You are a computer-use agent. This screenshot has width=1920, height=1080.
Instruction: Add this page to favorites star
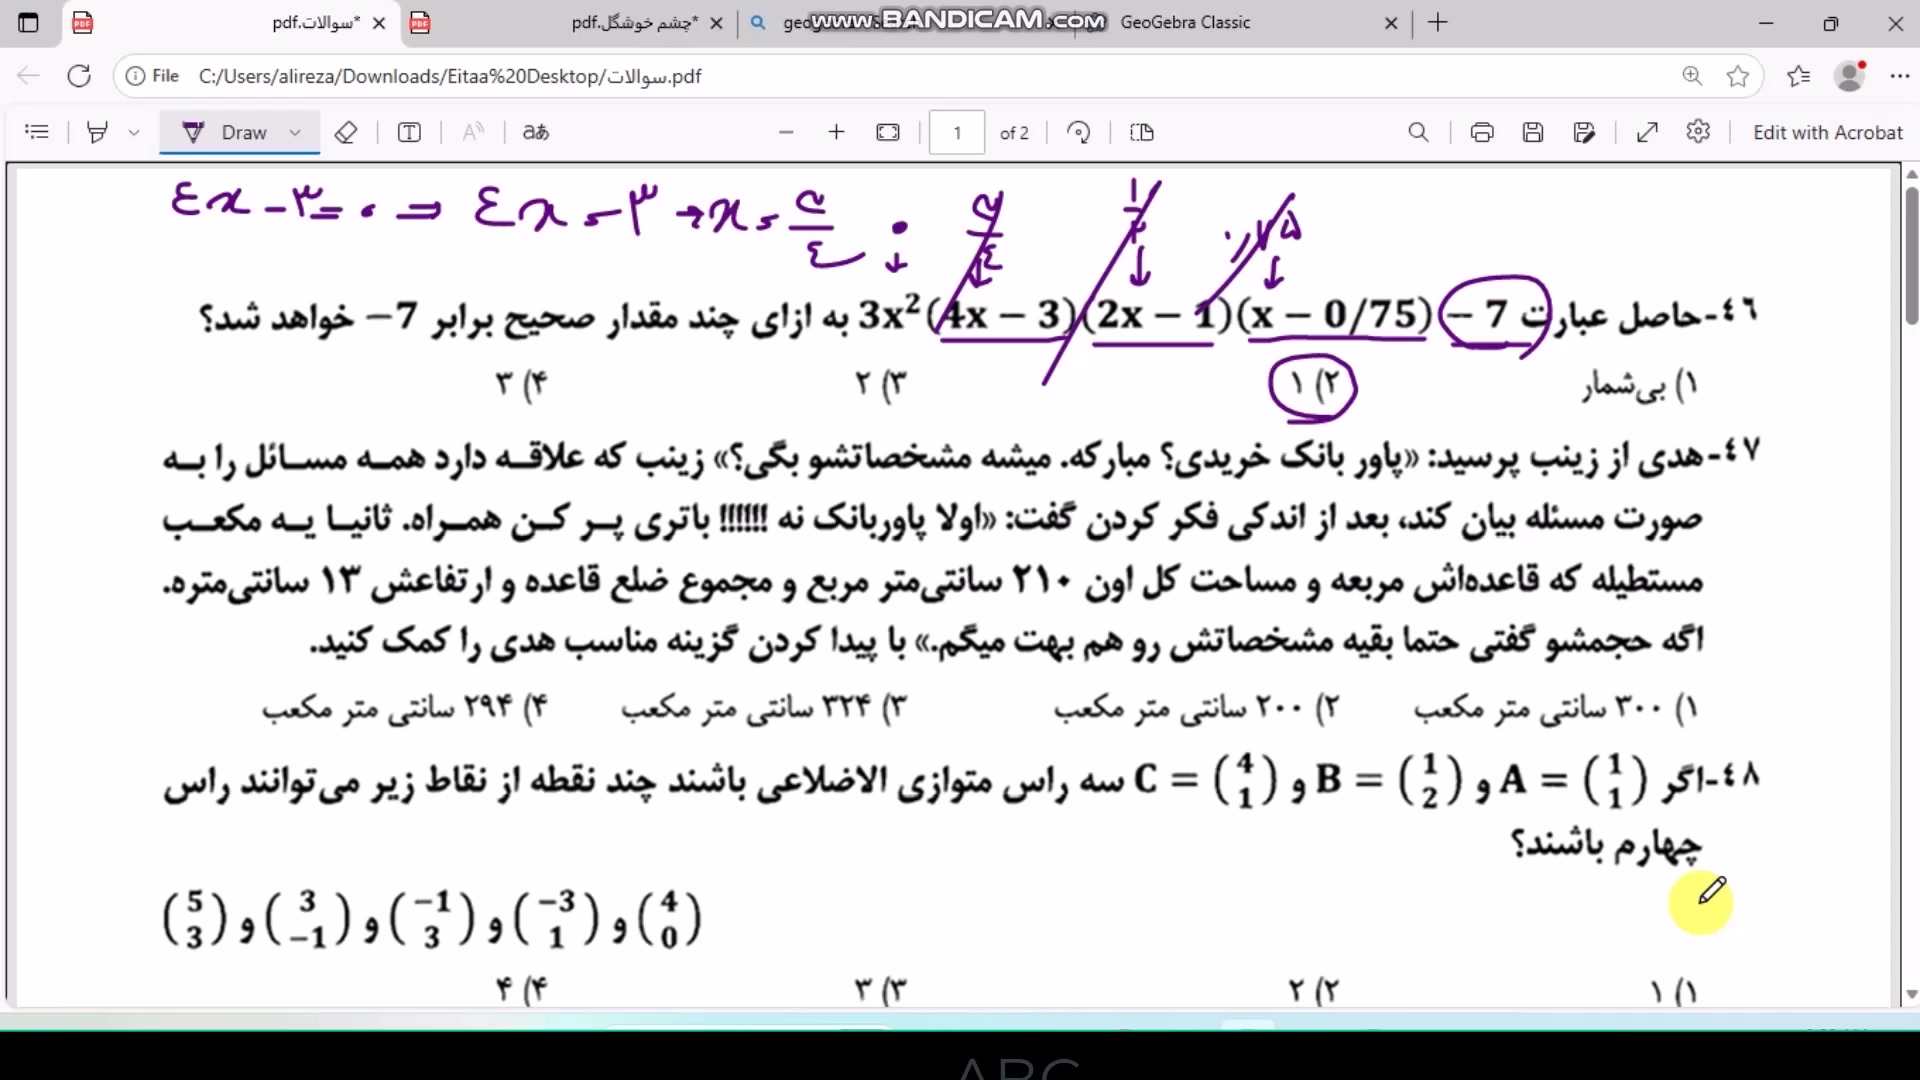[x=1738, y=76]
